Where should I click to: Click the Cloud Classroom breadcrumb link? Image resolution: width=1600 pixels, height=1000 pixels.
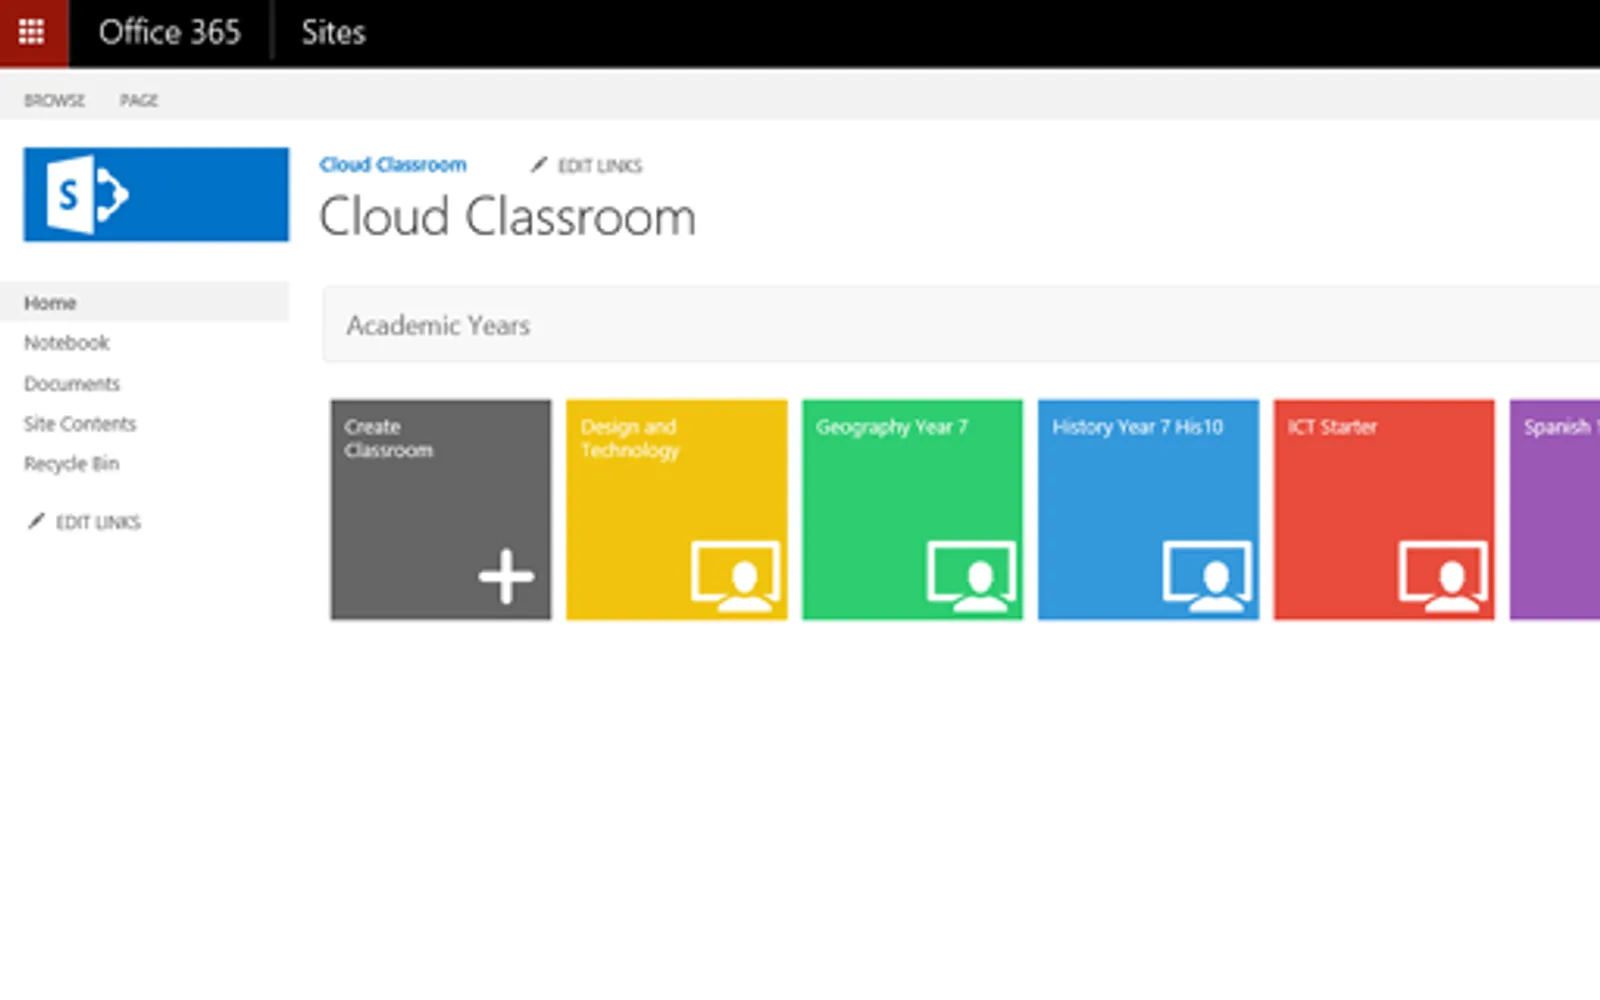pos(393,164)
